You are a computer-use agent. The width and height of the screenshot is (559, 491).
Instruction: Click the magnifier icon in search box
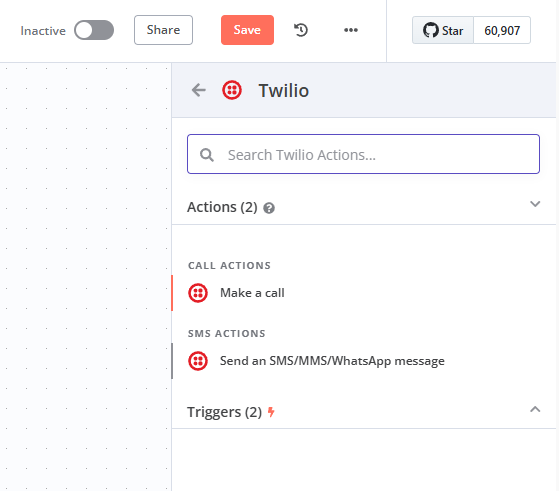[x=207, y=155]
